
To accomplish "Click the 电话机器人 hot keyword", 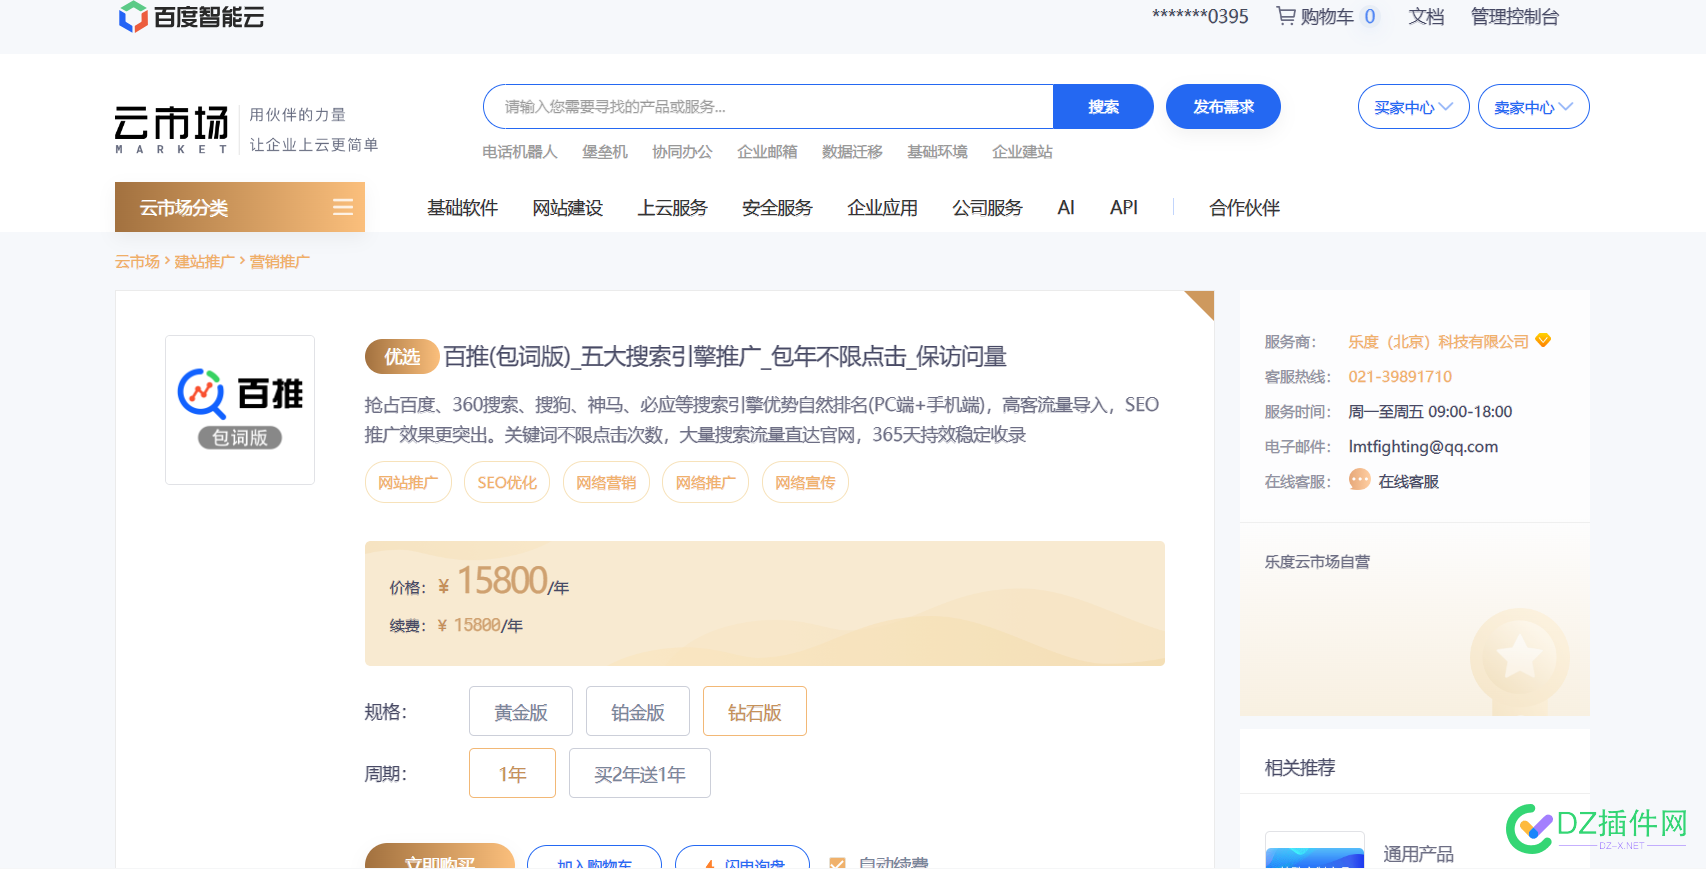I will point(520,151).
